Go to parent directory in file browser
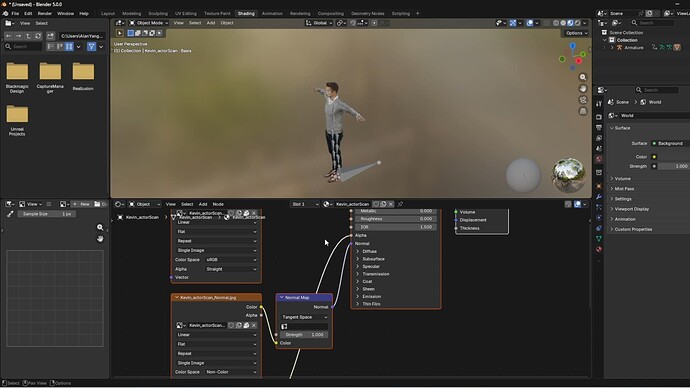690x388 pixels. pos(28,36)
